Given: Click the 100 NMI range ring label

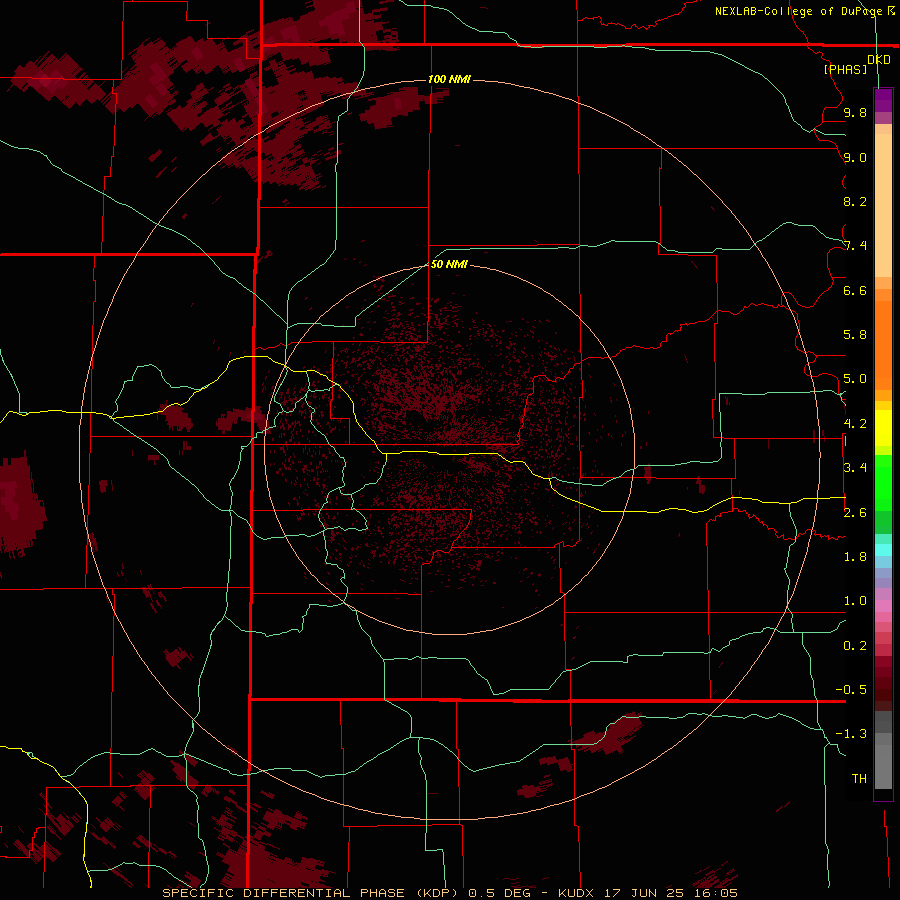Looking at the screenshot, I should click(449, 79).
